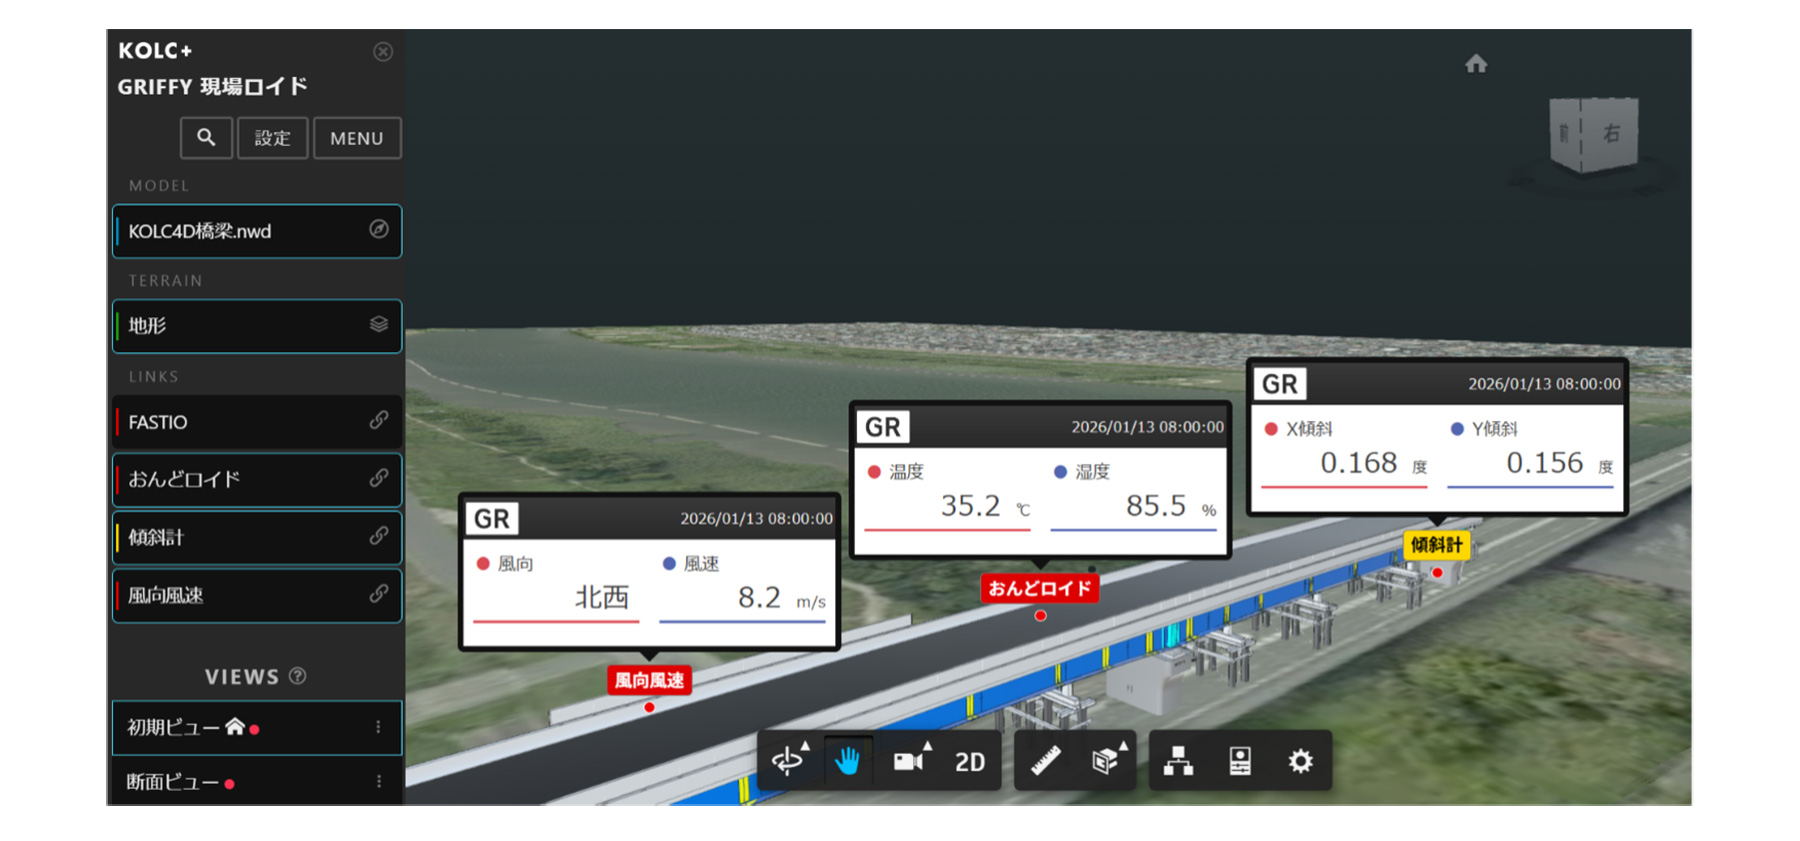Screen dimensions: 1800x841
Task: Open options for 初期ビュー view
Action: click(x=378, y=727)
